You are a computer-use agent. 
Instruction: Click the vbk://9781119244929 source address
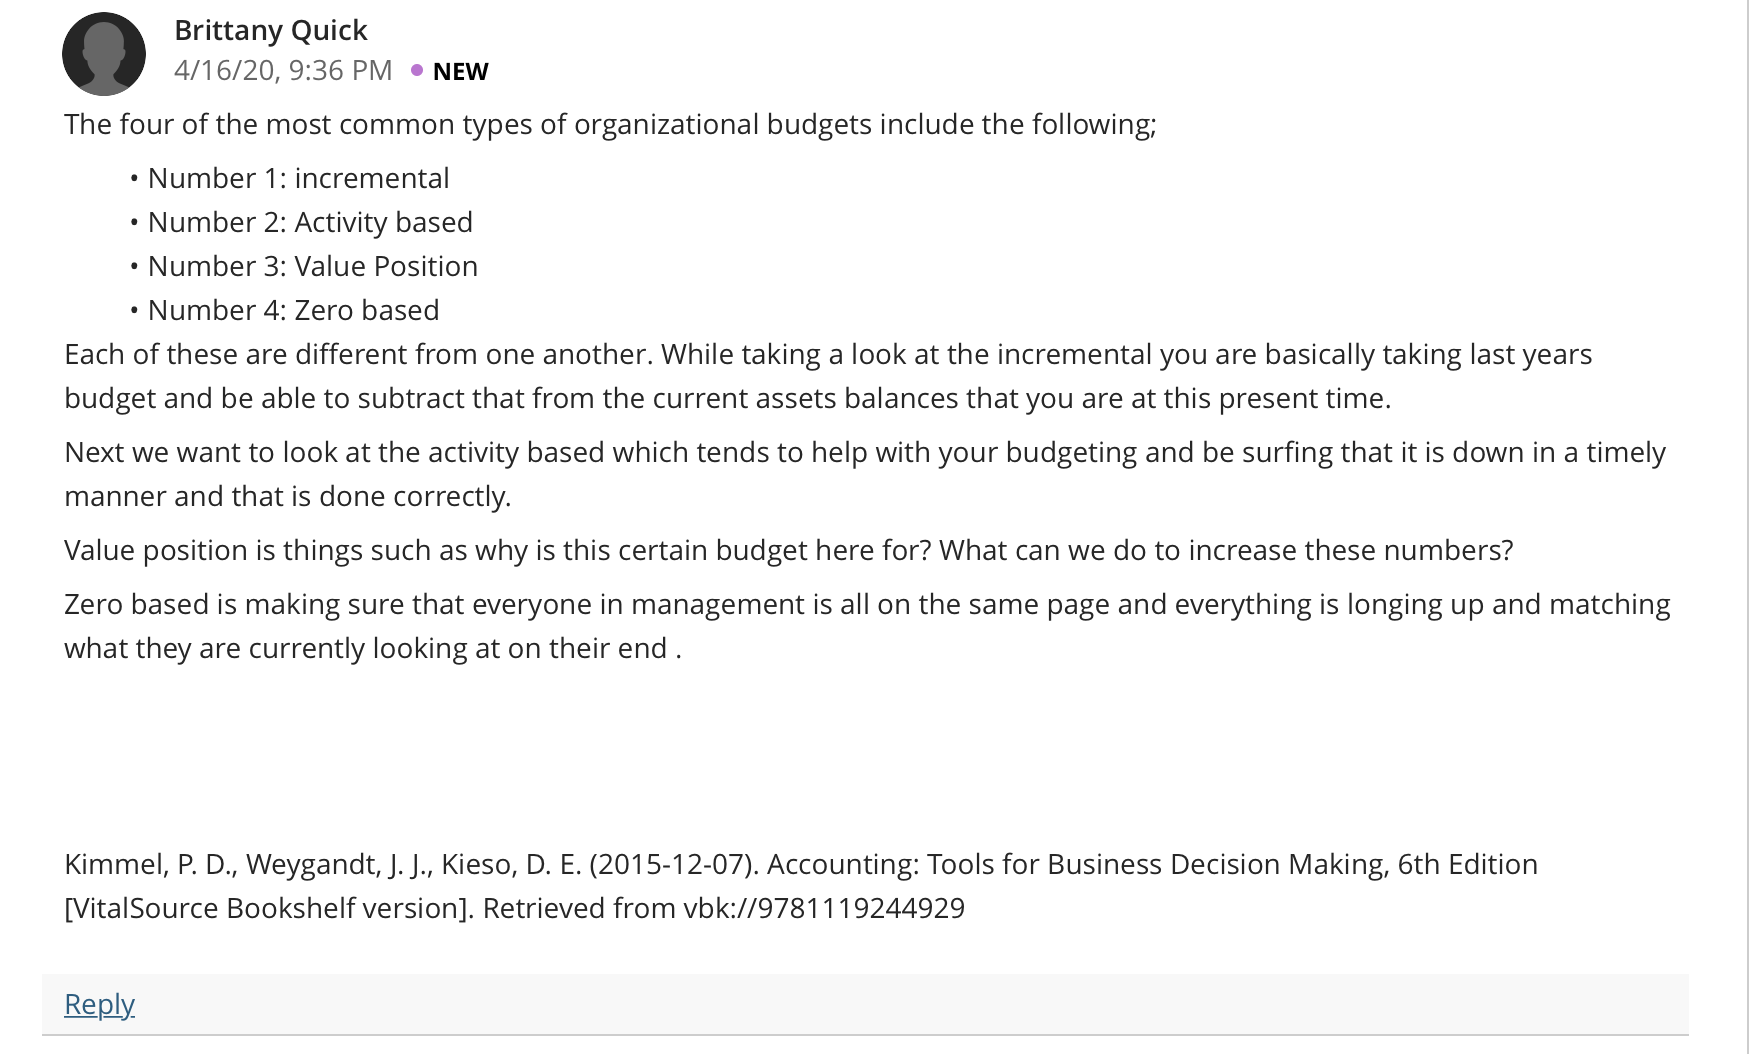824,908
